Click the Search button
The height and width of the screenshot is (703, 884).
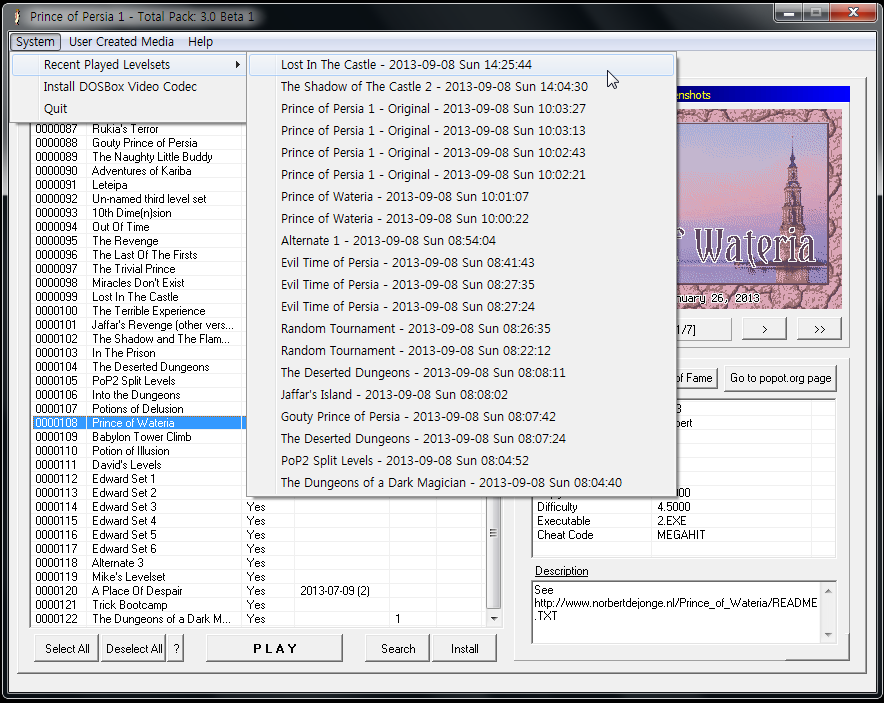(397, 648)
